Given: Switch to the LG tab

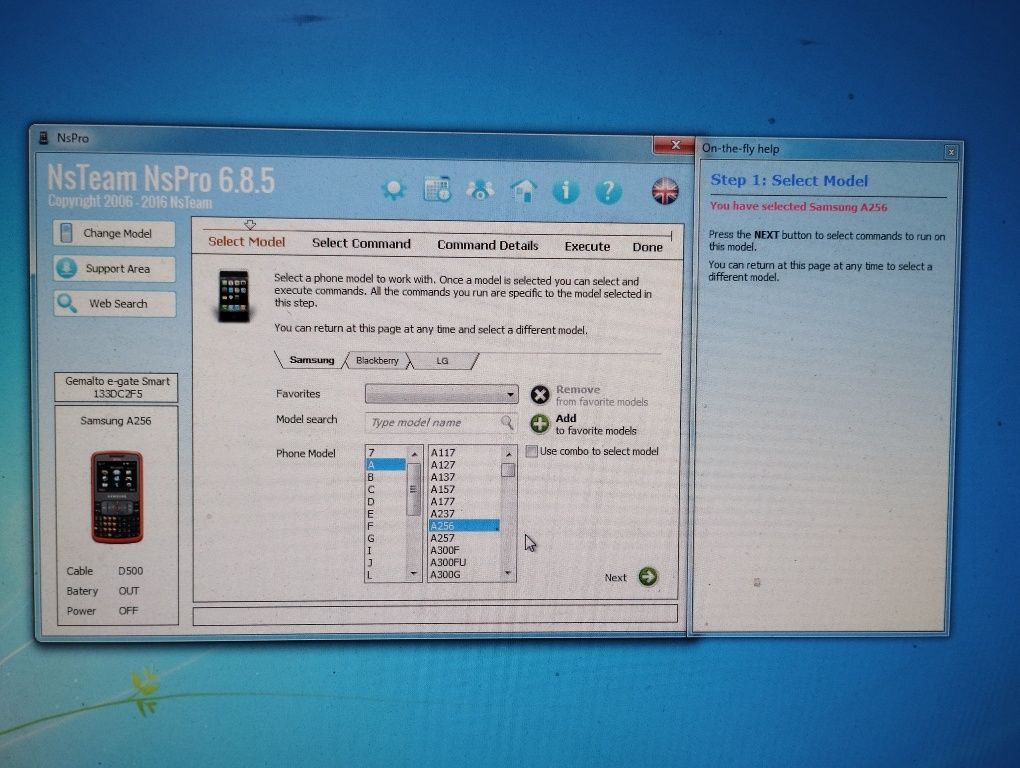Looking at the screenshot, I should point(442,361).
